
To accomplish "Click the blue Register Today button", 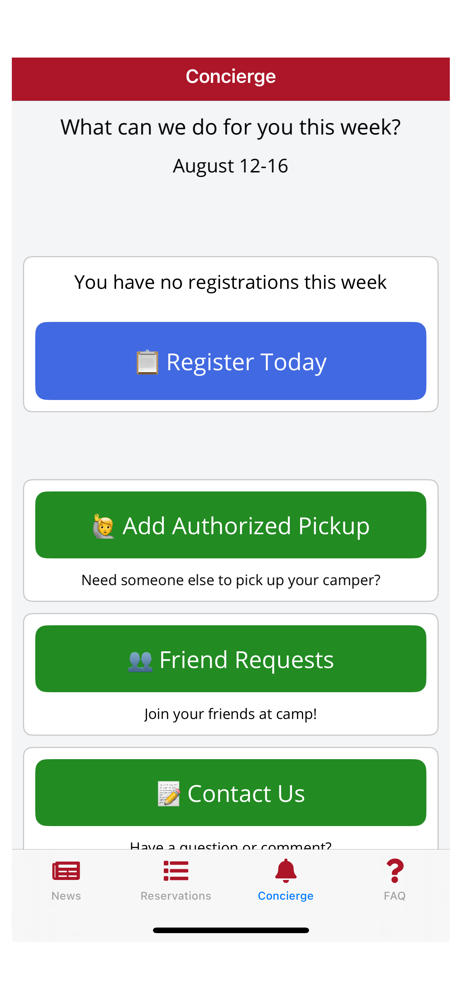I will coord(230,361).
